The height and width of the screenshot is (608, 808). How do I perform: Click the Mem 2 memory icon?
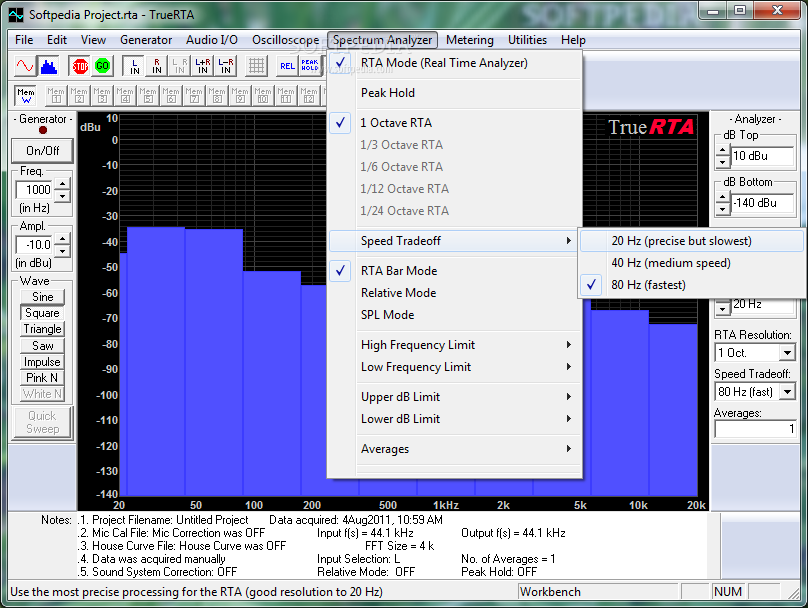click(79, 95)
